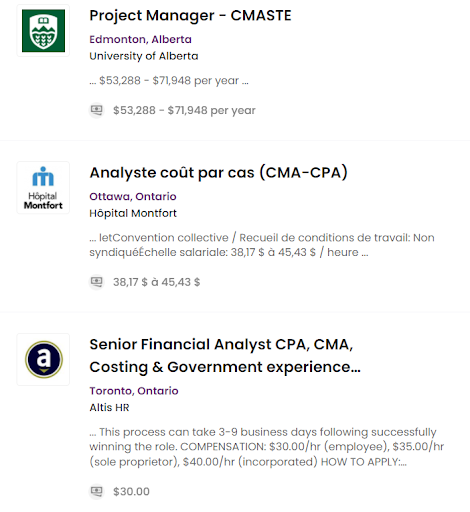The width and height of the screenshot is (470, 512).
Task: Open the Senior Financial Analyst CPA, CMA posting
Action: pos(225,356)
